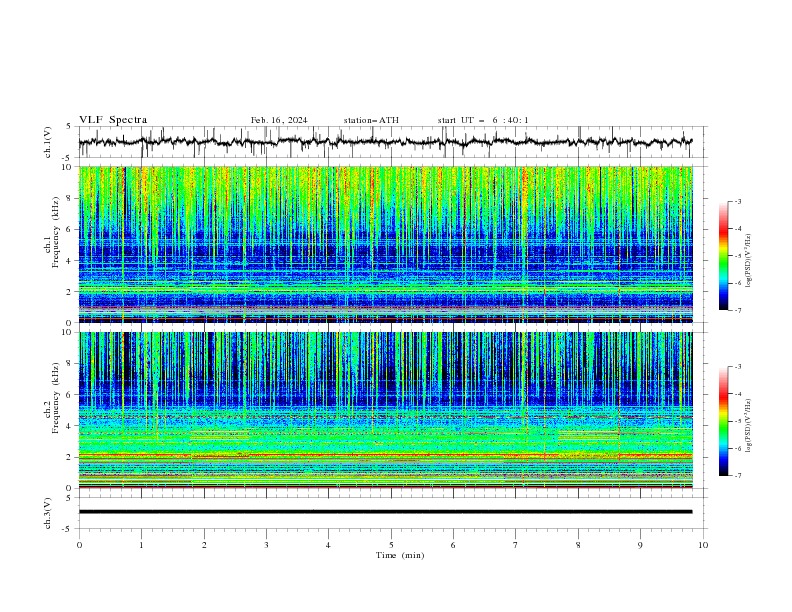
Task: Click the upper color bar's log(PSD) label
Action: tap(749, 261)
